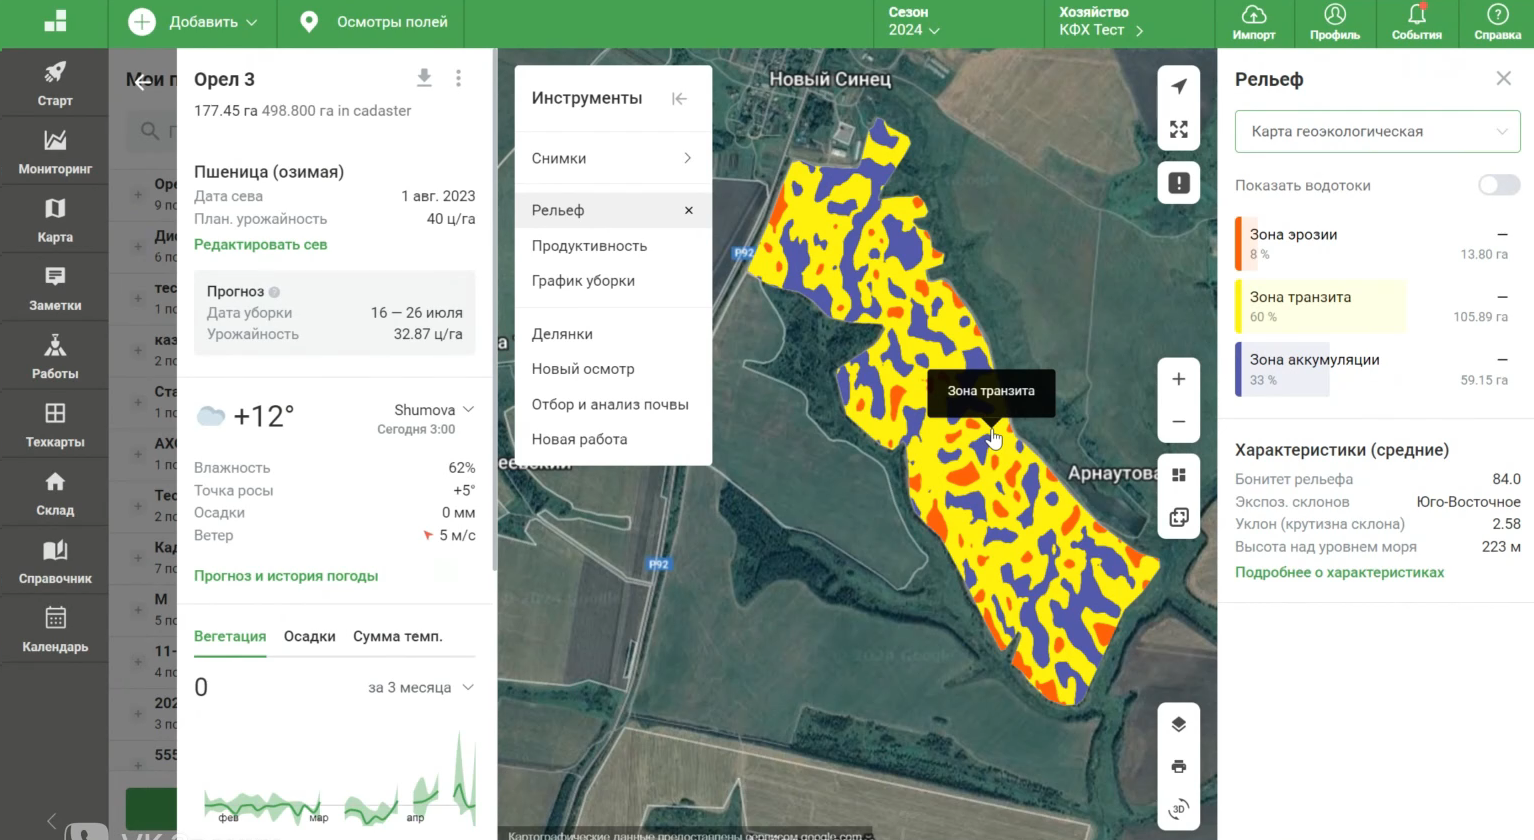Open the Профиль menu
The height and width of the screenshot is (840, 1534).
[x=1335, y=23]
